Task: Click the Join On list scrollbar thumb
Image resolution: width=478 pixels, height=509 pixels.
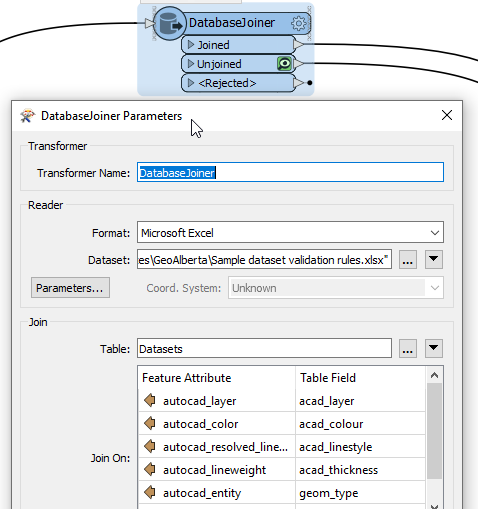Action: coord(434,431)
